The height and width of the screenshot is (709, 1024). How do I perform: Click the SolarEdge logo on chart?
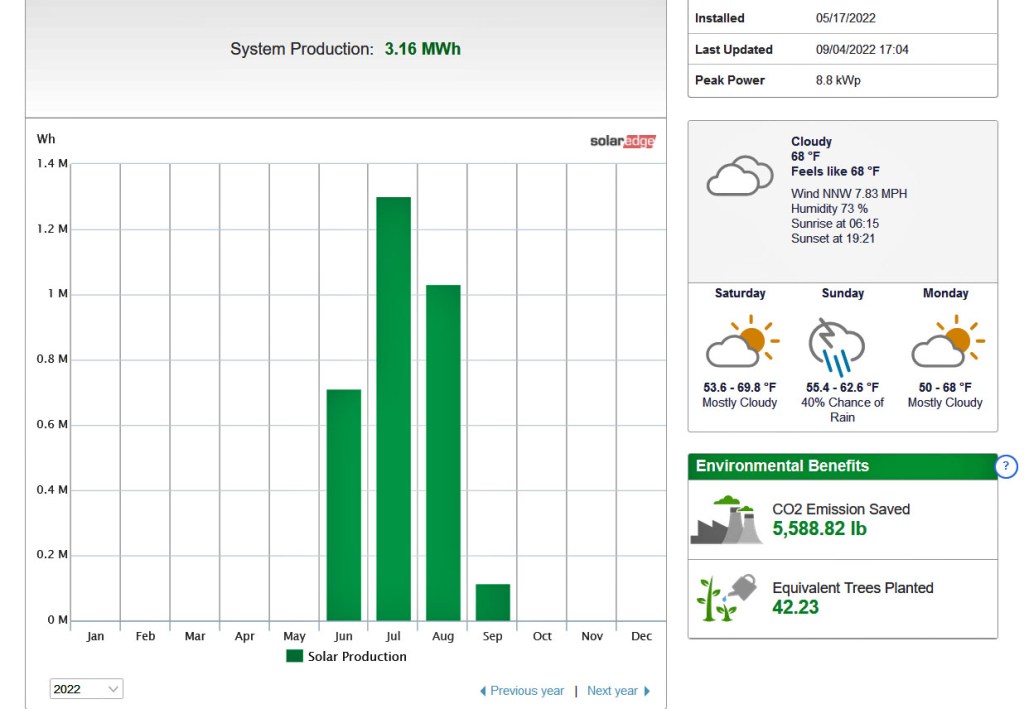[622, 141]
